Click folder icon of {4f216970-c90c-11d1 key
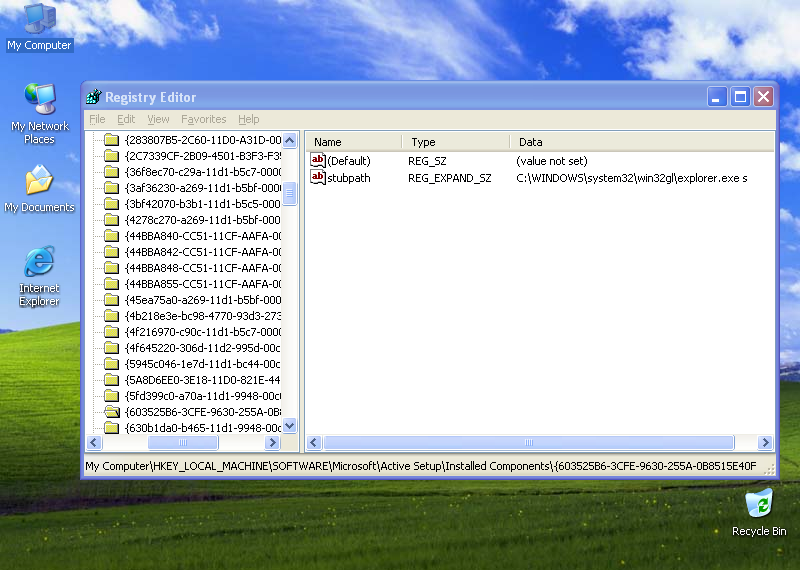This screenshot has height=570, width=800. point(111,332)
